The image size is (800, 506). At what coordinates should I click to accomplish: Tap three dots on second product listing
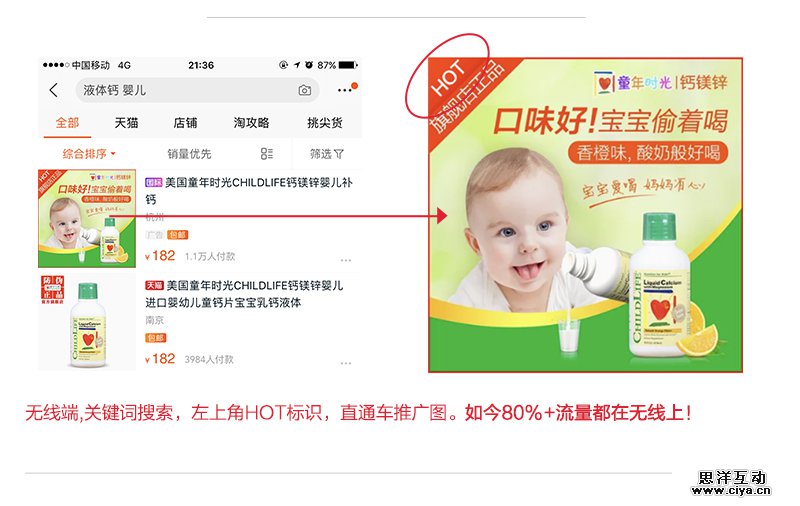(x=346, y=363)
